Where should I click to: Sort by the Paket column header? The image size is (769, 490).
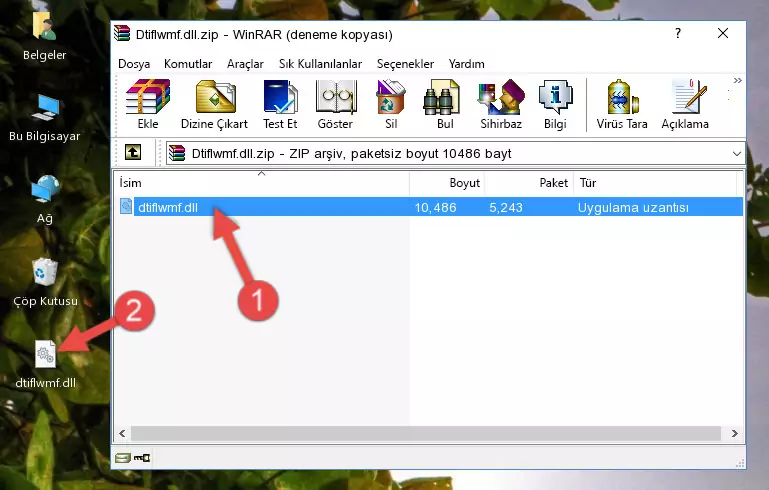click(529, 183)
